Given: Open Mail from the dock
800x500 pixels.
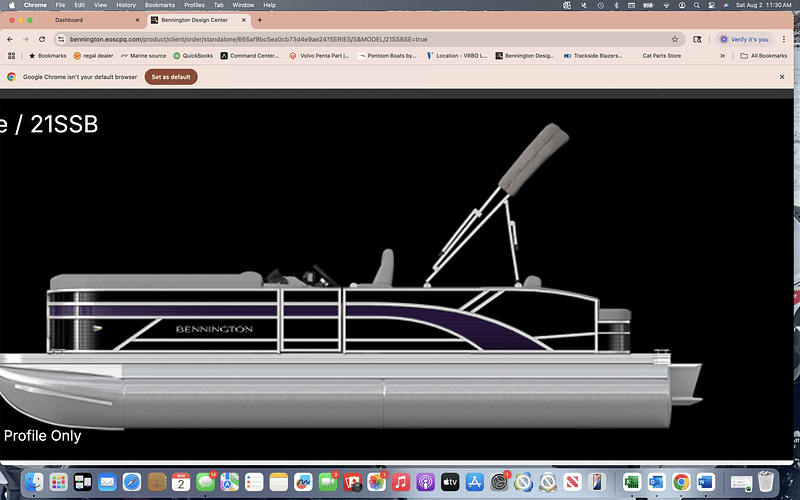Looking at the screenshot, I should (x=107, y=482).
